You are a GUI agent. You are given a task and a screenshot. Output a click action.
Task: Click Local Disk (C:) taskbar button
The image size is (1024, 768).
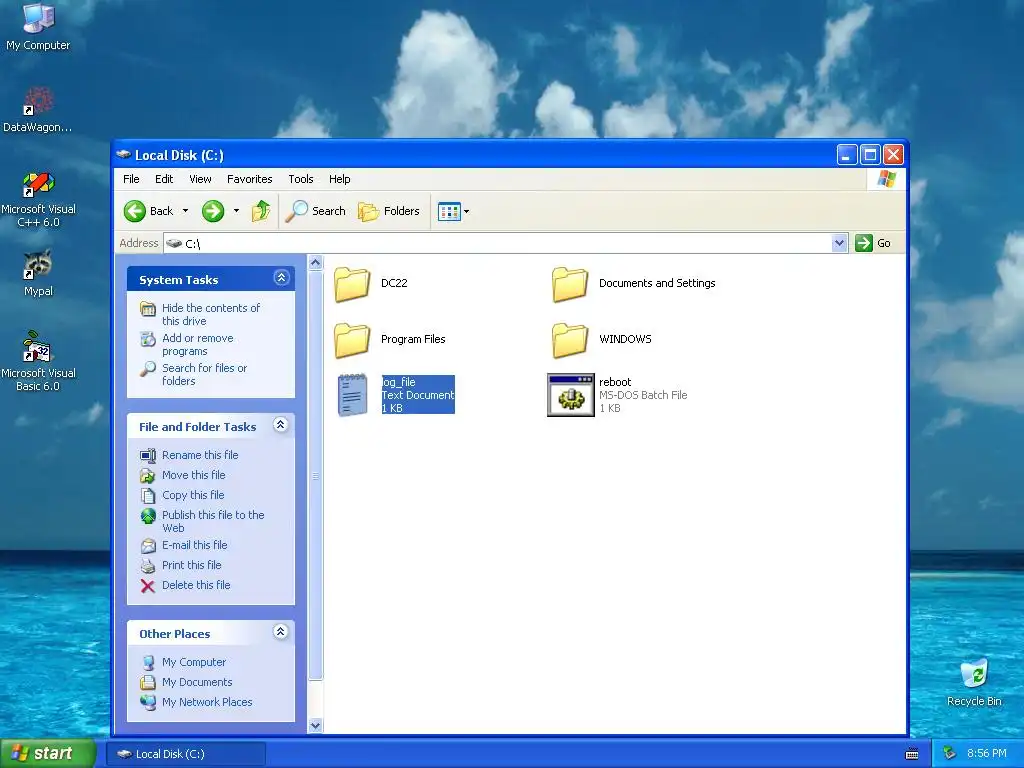(x=185, y=754)
